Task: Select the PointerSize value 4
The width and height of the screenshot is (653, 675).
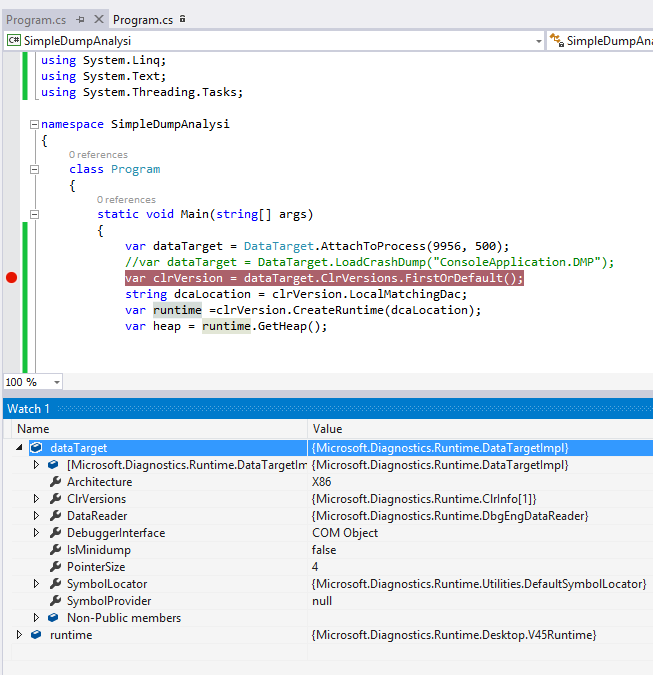Action: (x=315, y=567)
